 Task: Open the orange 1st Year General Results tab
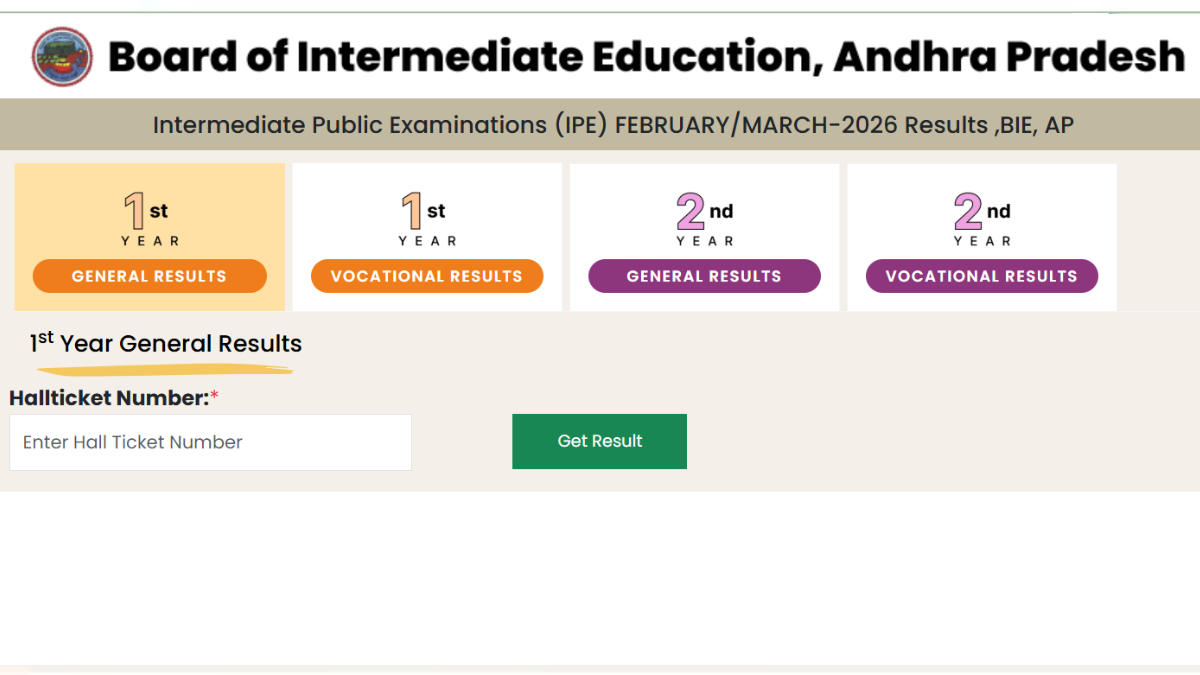[149, 276]
